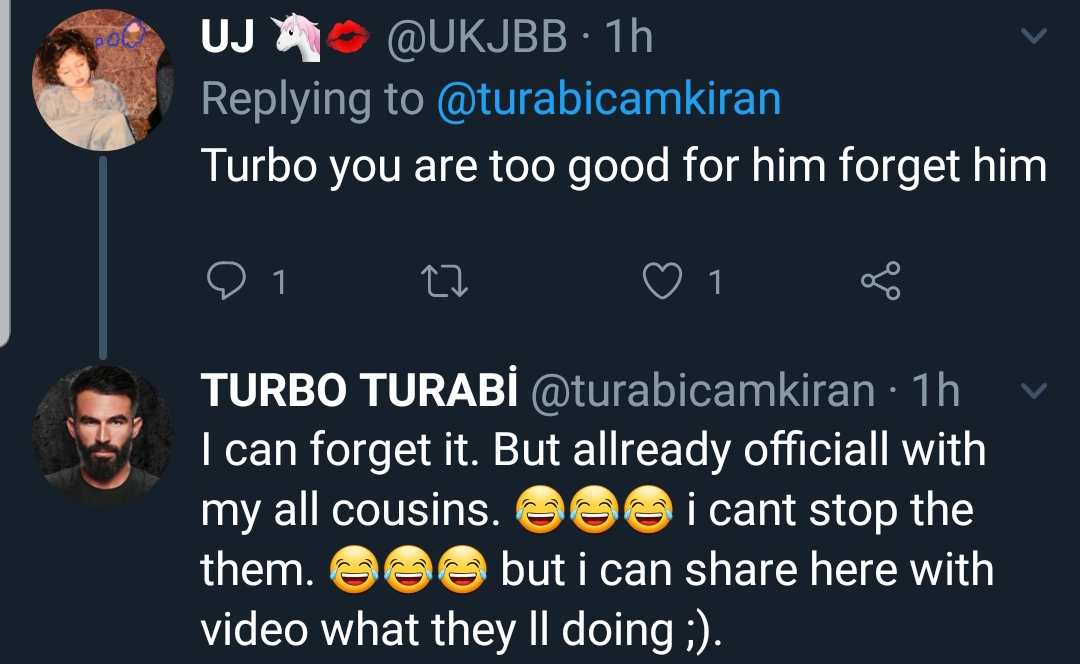This screenshot has width=1080, height=664.
Task: Expand options chevron on UJ's tweet
Action: tap(1033, 35)
